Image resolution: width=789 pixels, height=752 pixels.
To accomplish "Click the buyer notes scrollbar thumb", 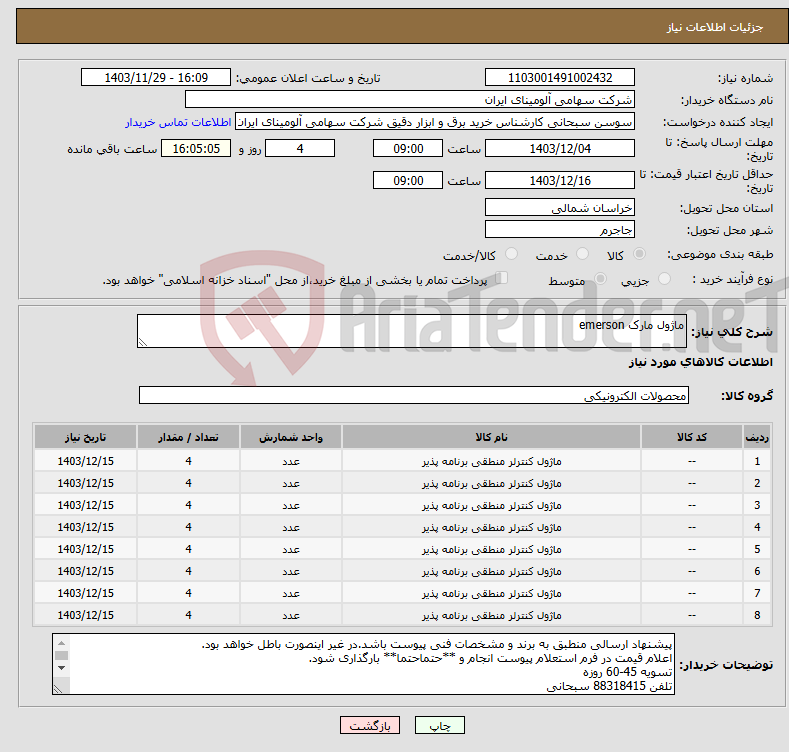I will tap(61, 655).
